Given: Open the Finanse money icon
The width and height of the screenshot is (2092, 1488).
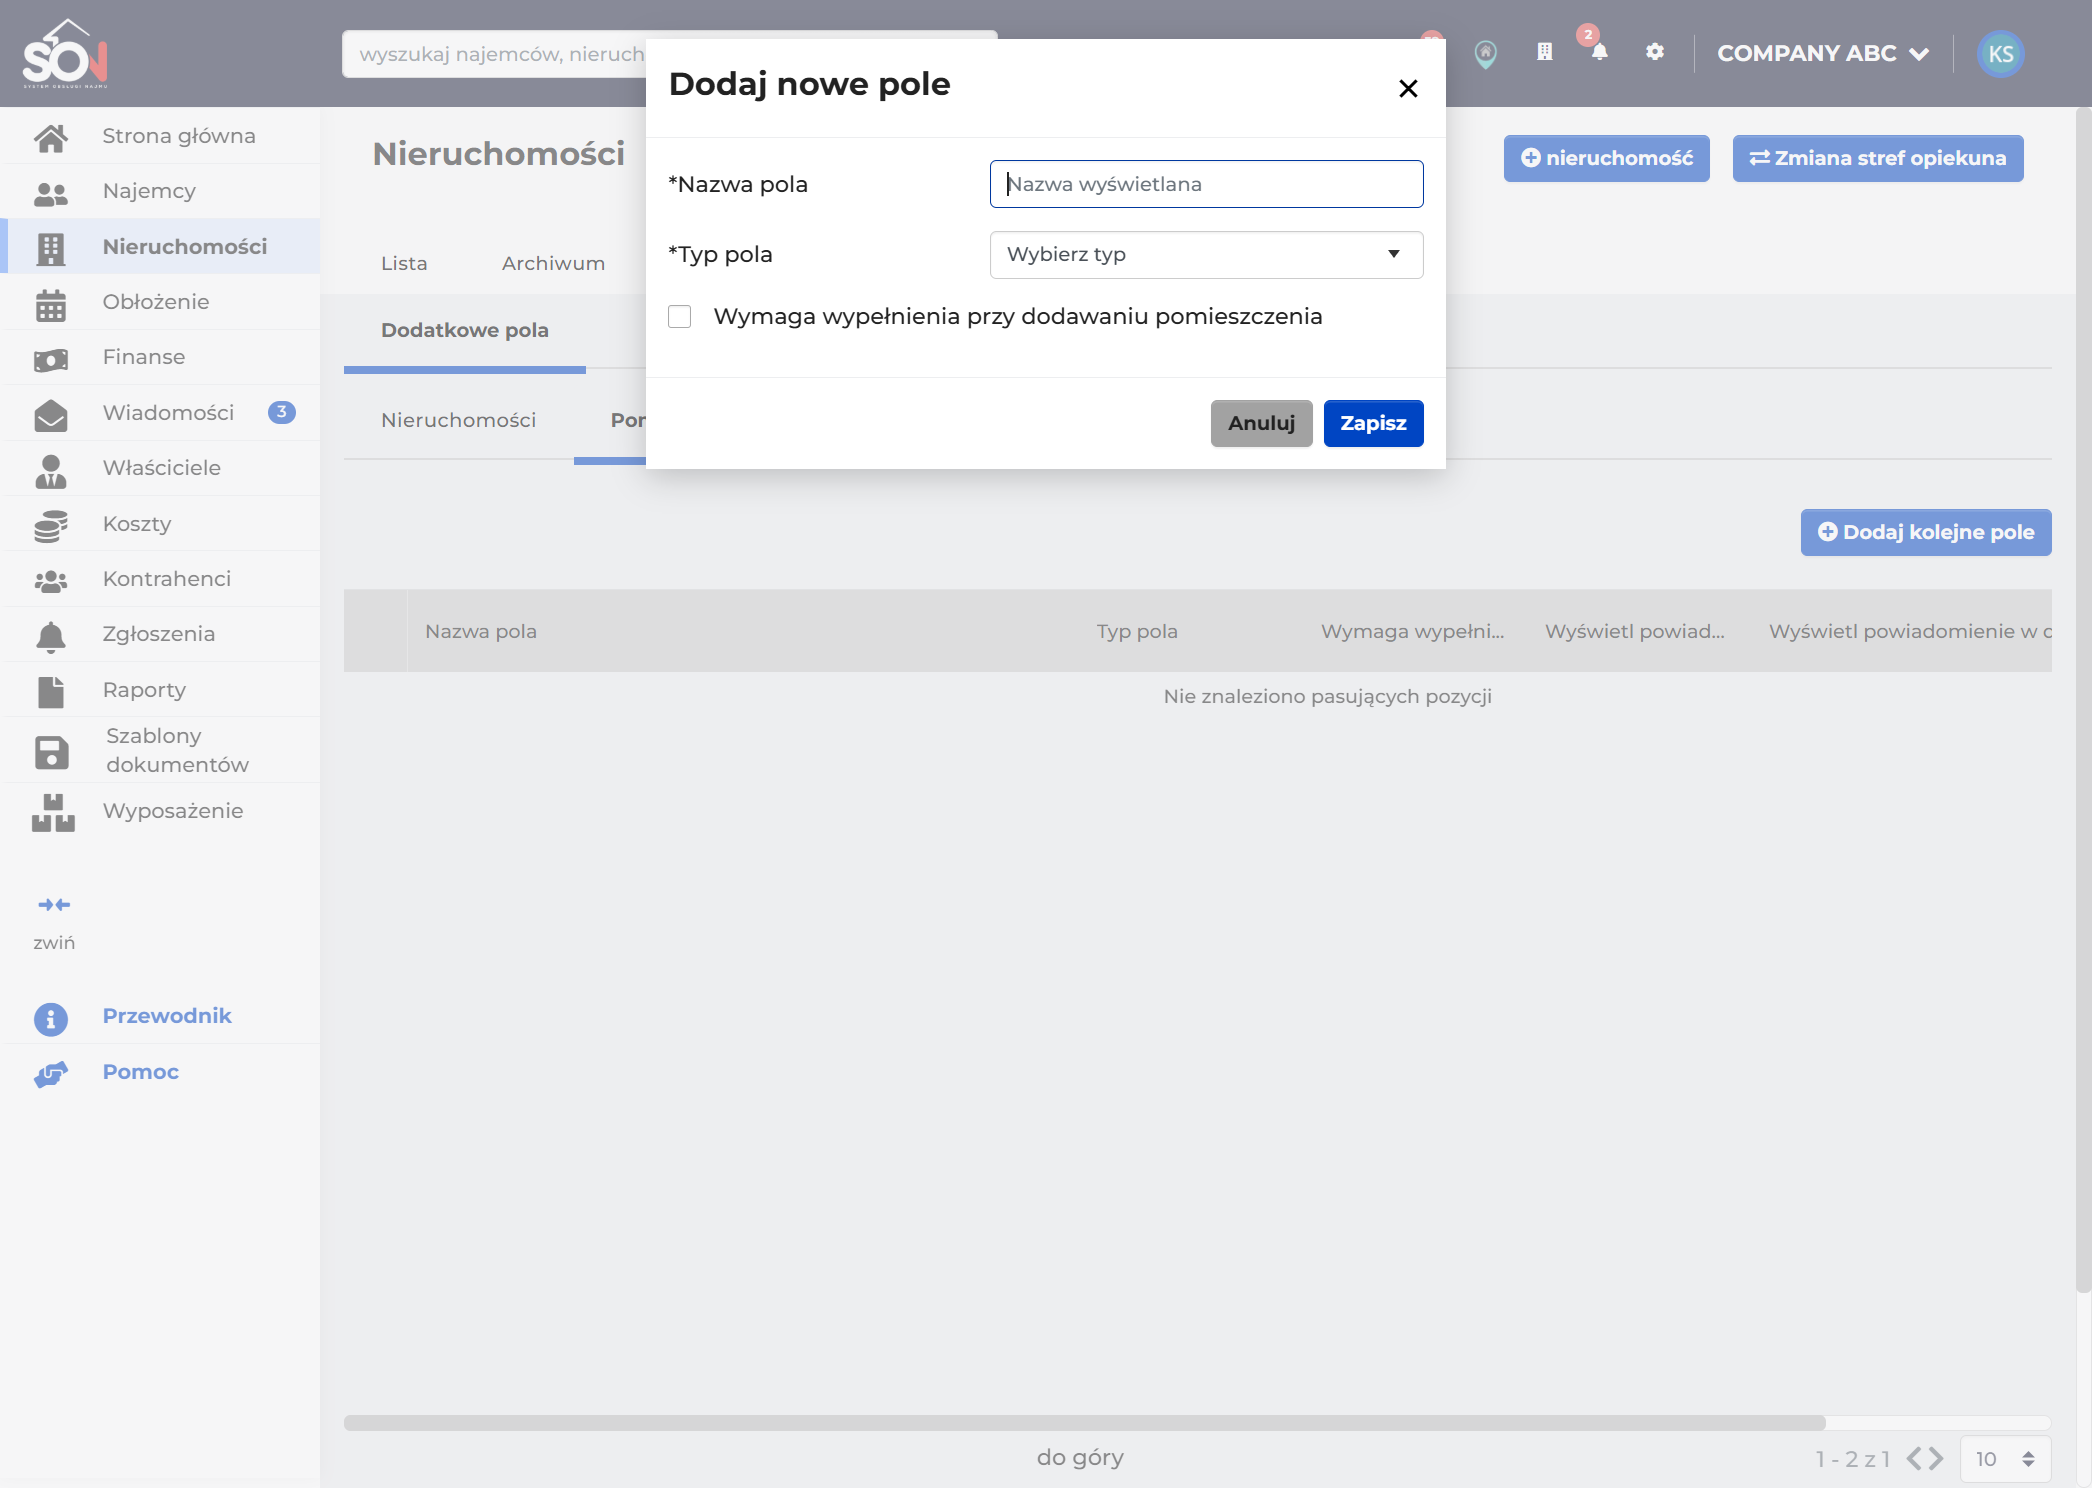Looking at the screenshot, I should (x=51, y=359).
